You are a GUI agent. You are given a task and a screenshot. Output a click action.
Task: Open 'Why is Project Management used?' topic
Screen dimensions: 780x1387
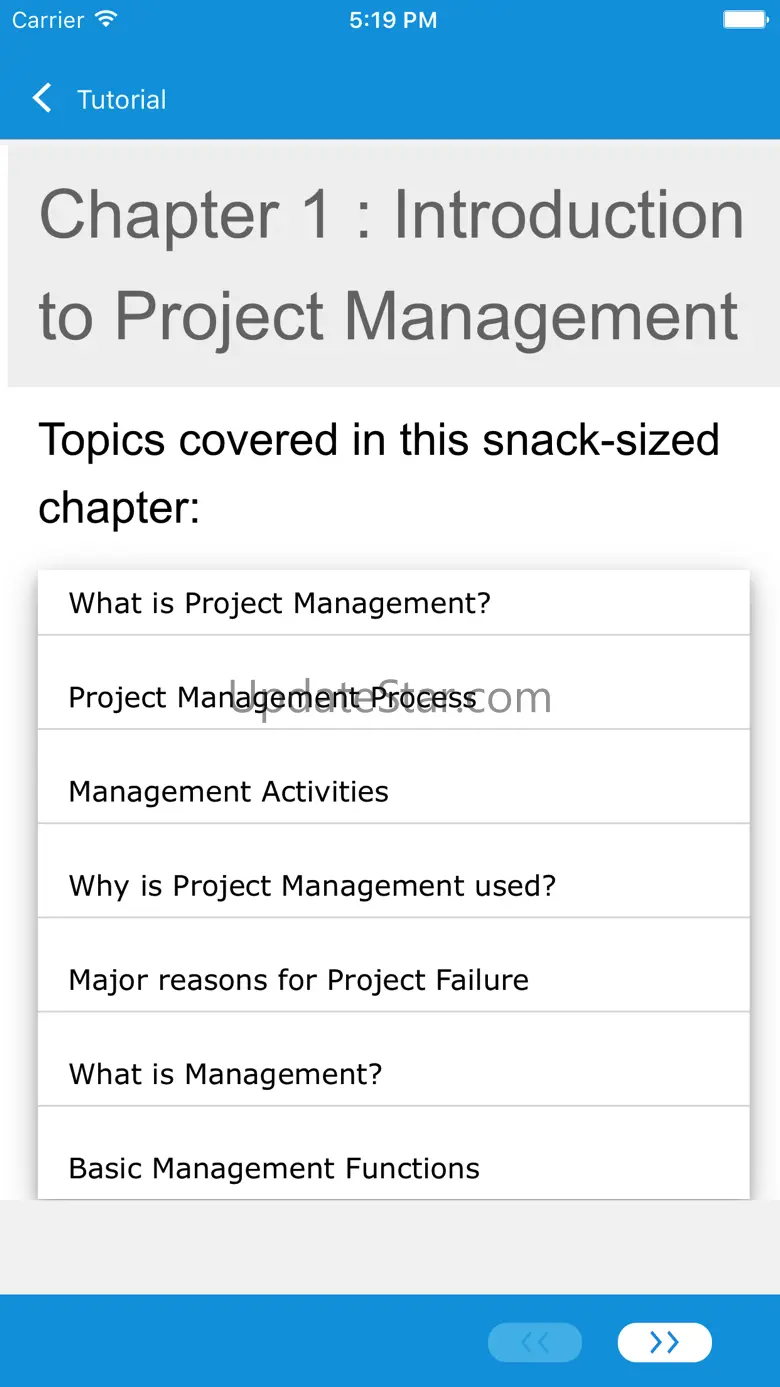pos(312,885)
